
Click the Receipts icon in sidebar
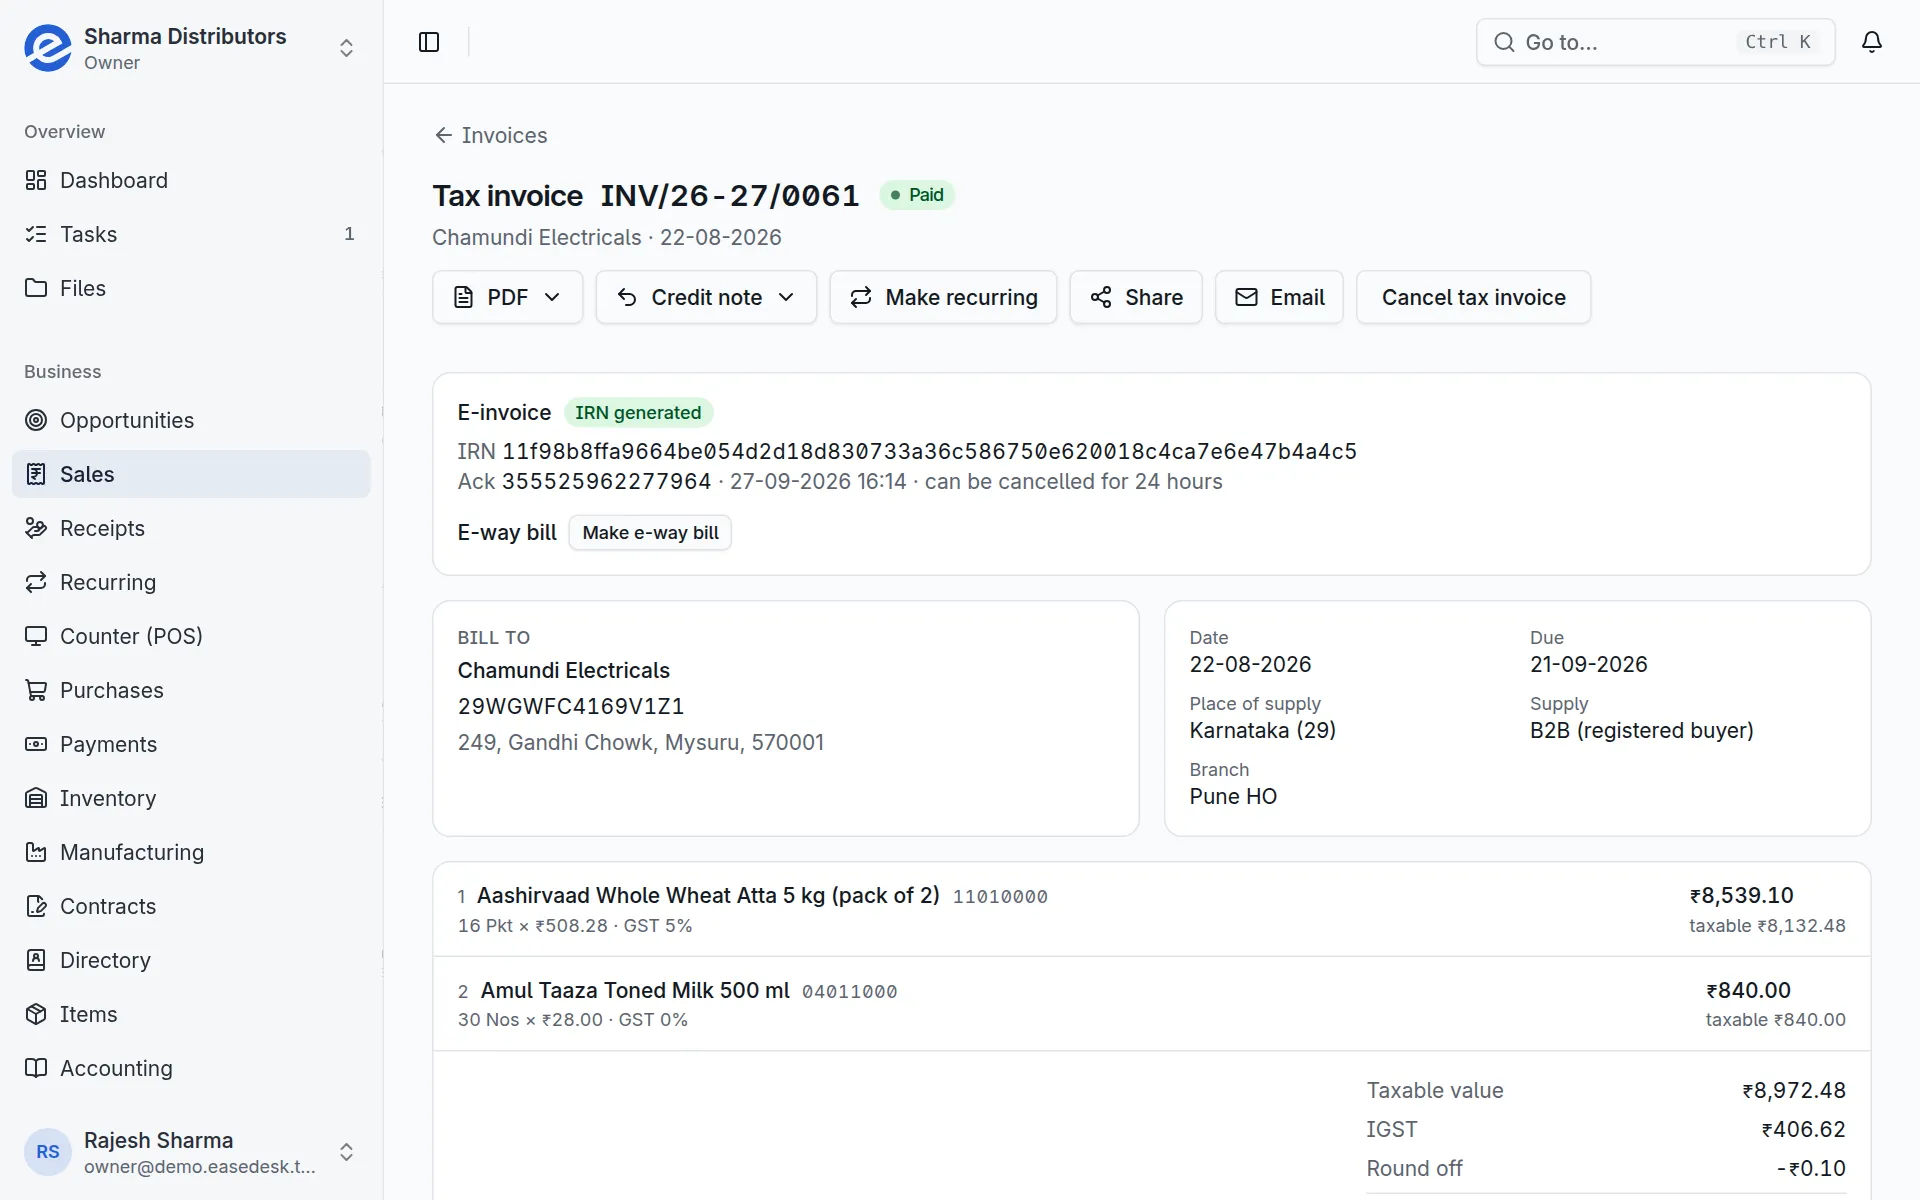pyautogui.click(x=36, y=528)
